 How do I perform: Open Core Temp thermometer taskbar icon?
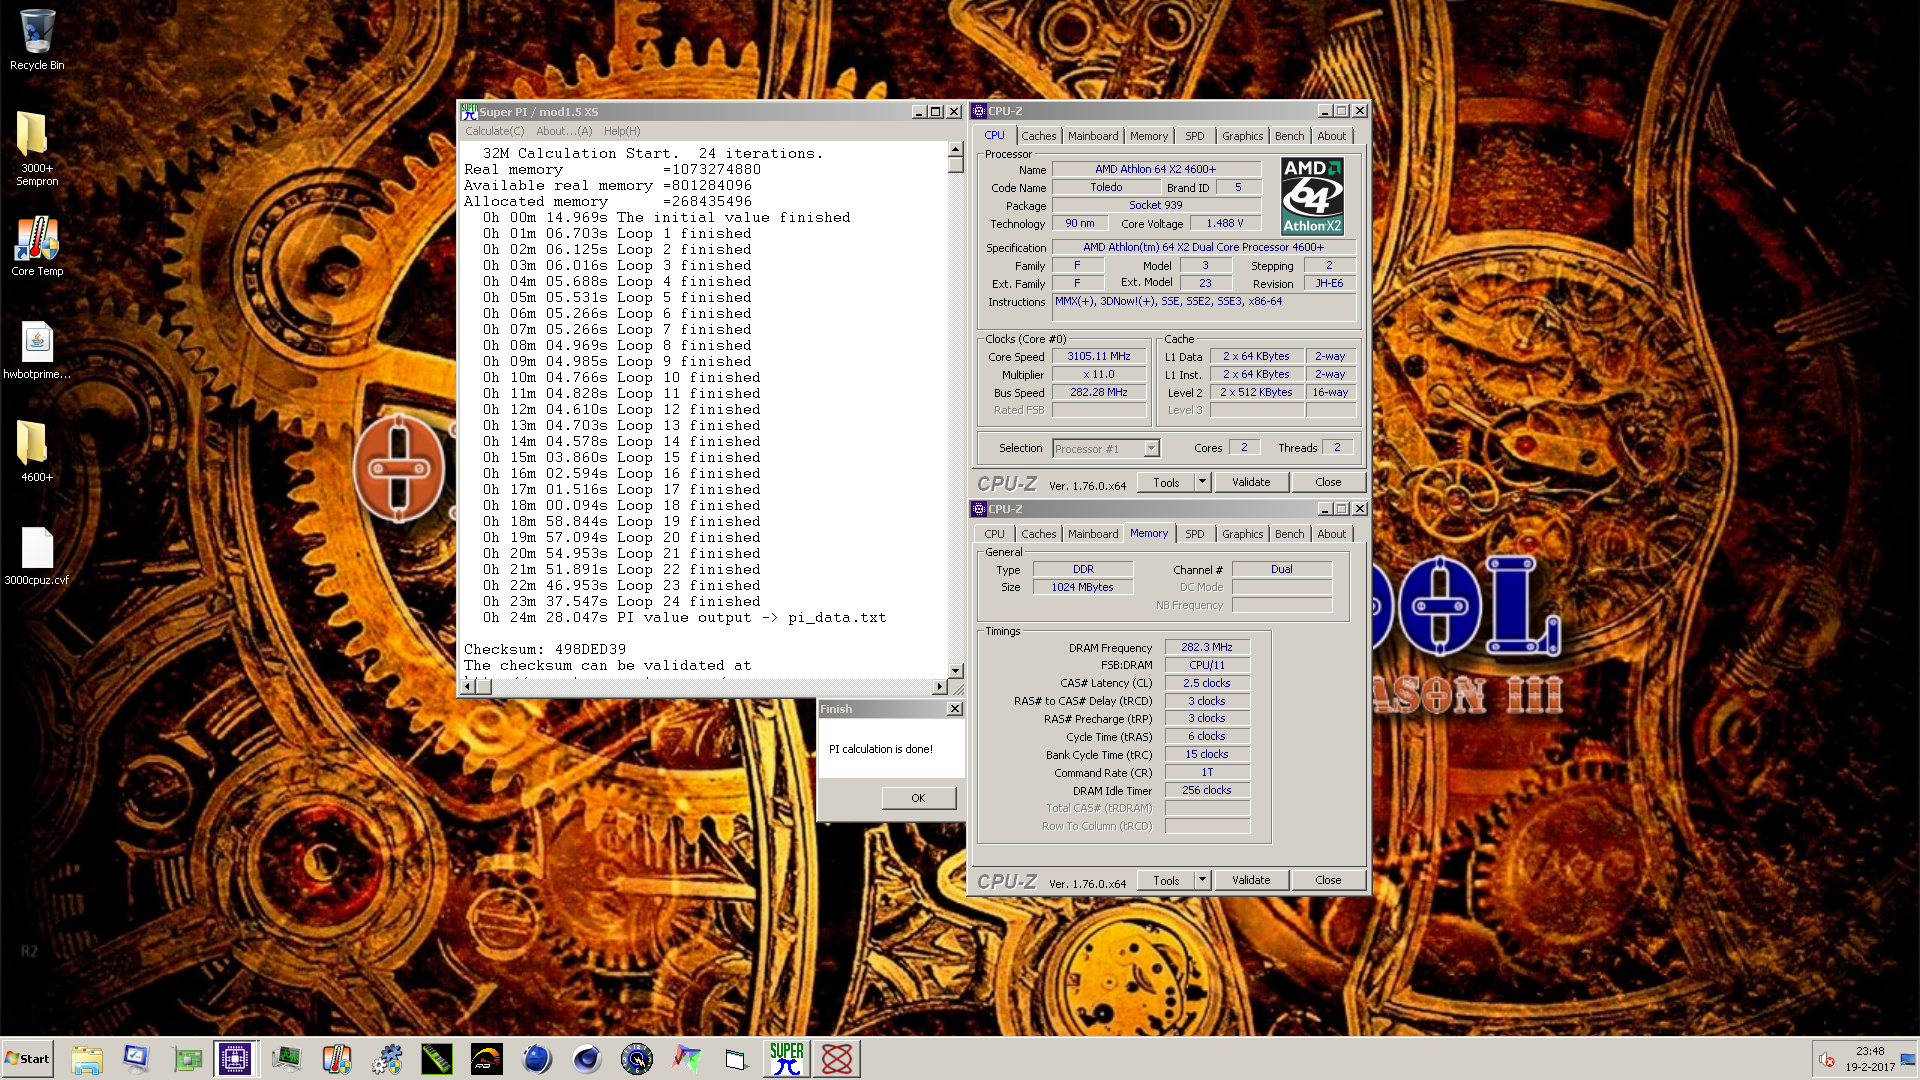click(x=337, y=1059)
